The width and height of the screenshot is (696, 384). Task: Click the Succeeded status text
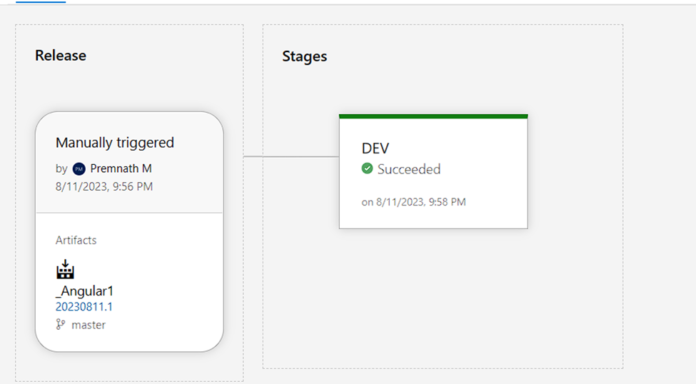[x=409, y=169]
